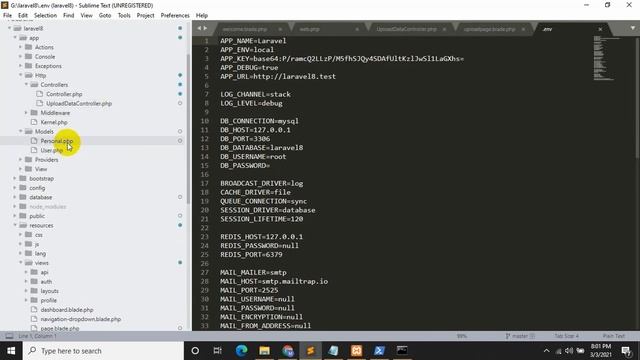Select the layouts folder under views
Viewport: 640px width, 360px height.
(49, 291)
